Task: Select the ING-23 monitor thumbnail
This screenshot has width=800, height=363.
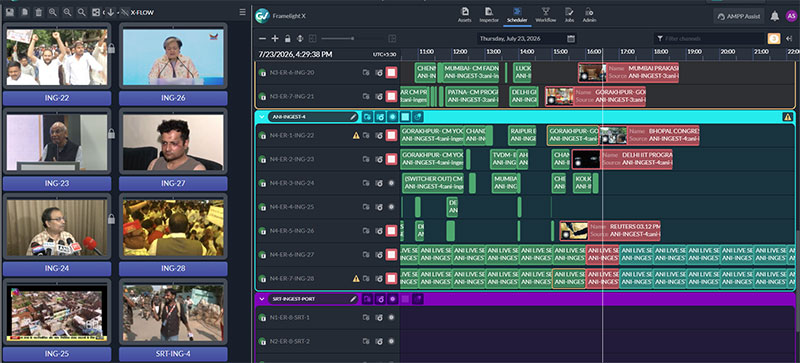Action: (x=57, y=142)
